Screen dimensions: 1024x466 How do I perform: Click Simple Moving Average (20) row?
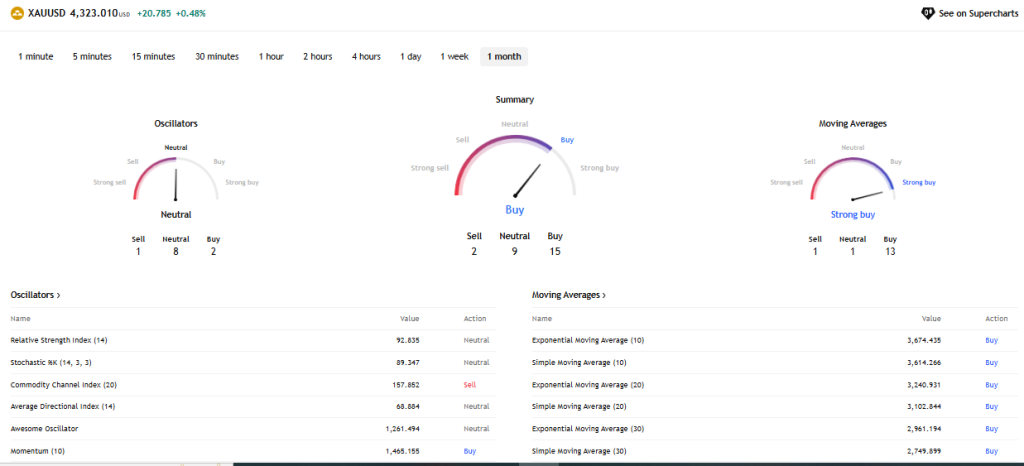[x=775, y=406]
